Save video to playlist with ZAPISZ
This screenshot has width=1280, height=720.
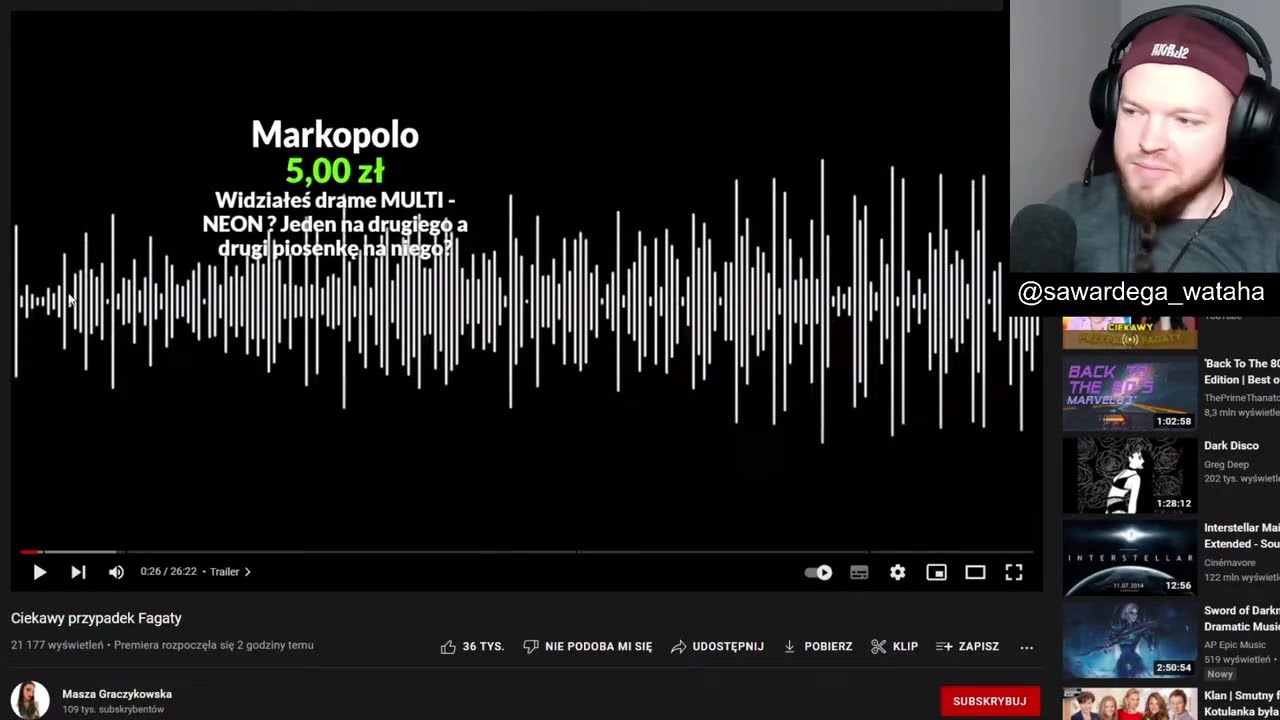(x=967, y=647)
